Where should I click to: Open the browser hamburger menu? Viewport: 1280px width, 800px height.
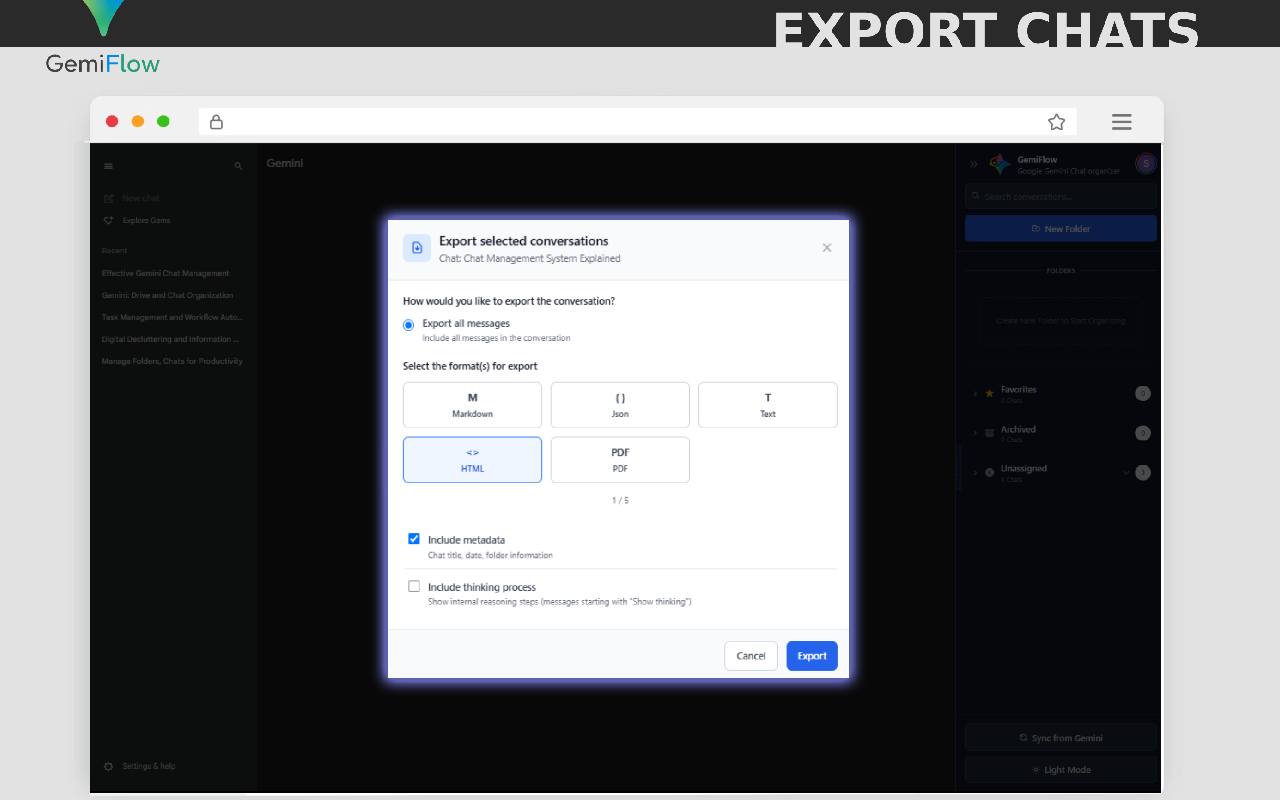click(1122, 122)
